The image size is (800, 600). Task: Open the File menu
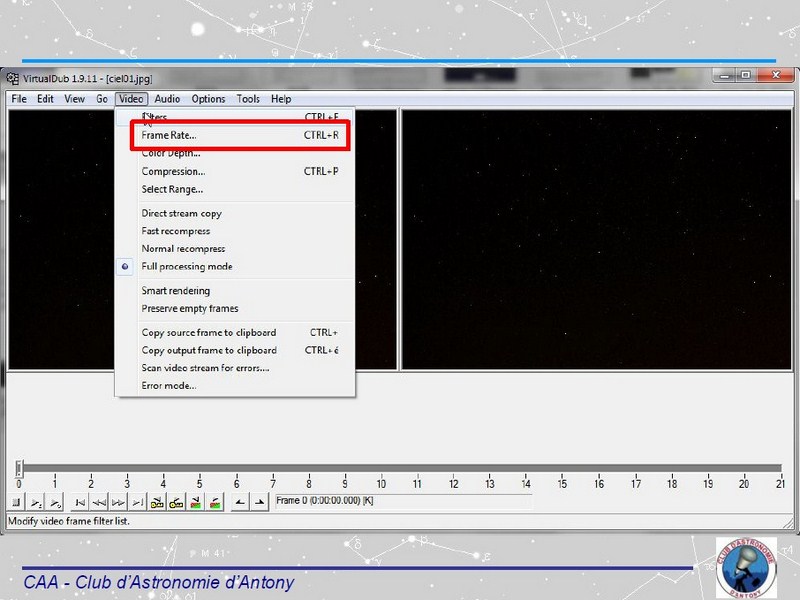tap(18, 99)
